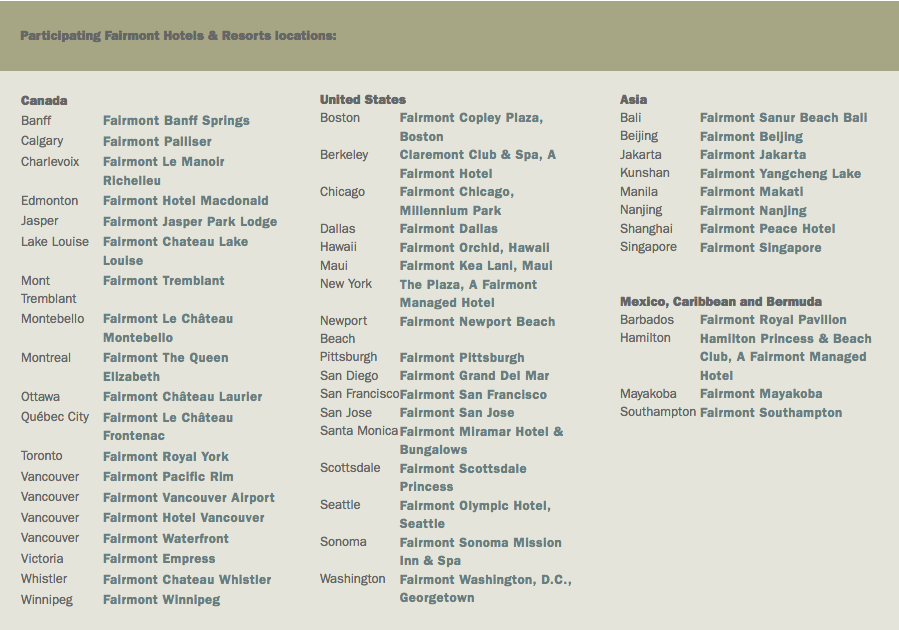The width and height of the screenshot is (899, 630).
Task: Open the Fairmont Banff Springs link
Action: pos(176,121)
